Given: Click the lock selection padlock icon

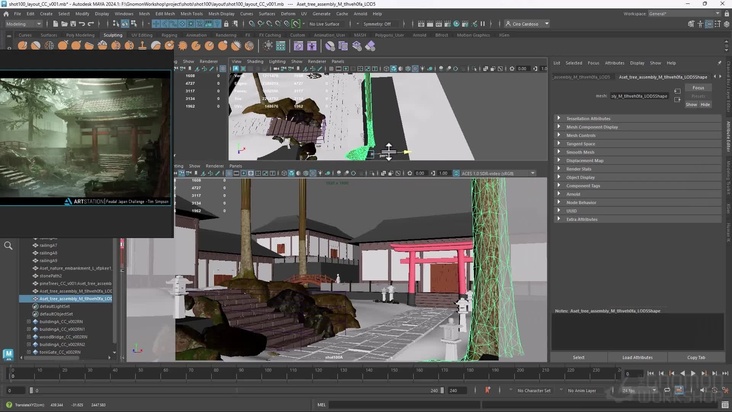Looking at the screenshot, I should (x=226, y=24).
